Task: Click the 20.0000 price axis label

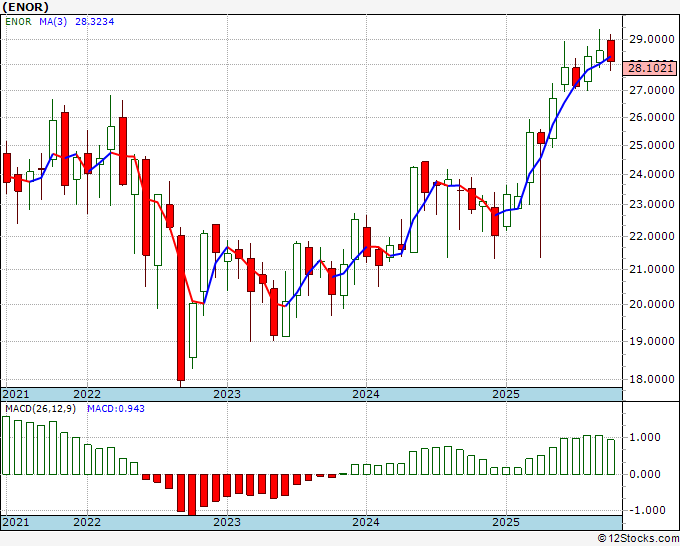Action: 652,304
